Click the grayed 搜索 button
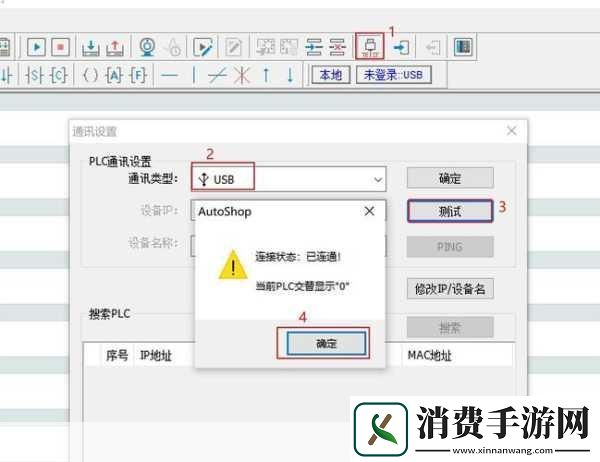The width and height of the screenshot is (600, 462). point(450,327)
